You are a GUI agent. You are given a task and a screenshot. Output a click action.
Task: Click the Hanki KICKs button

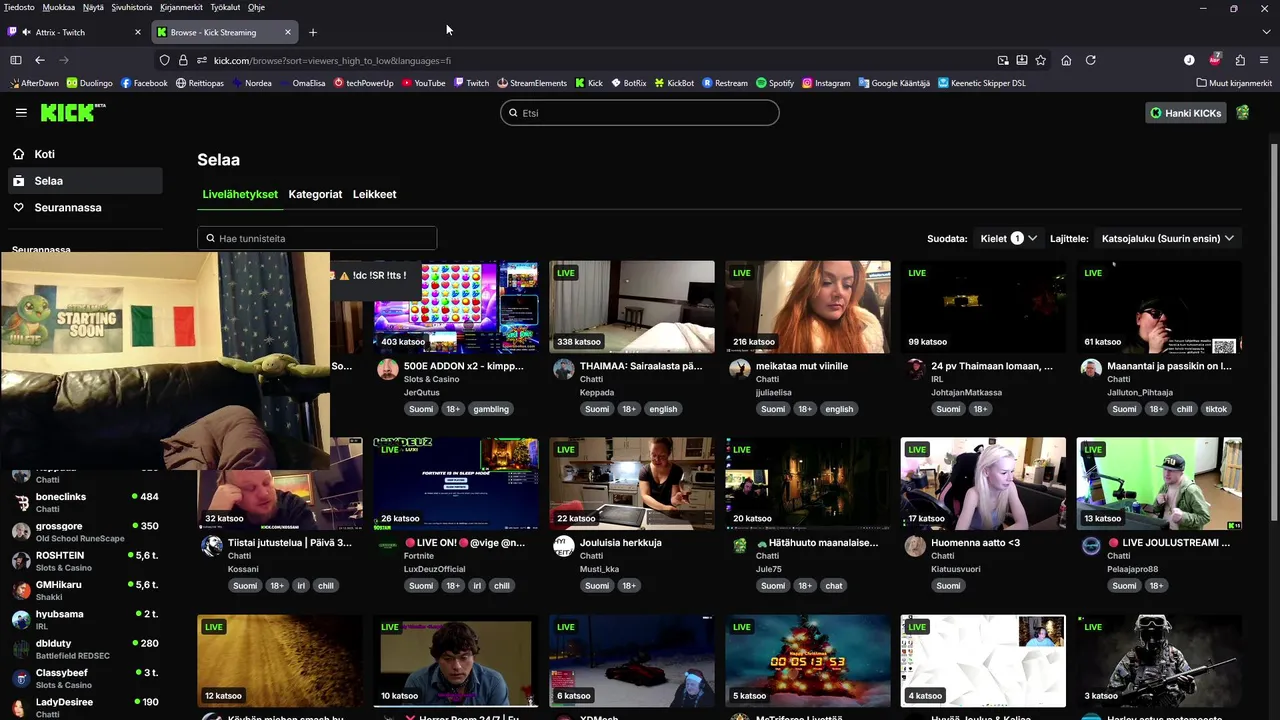(x=1185, y=113)
